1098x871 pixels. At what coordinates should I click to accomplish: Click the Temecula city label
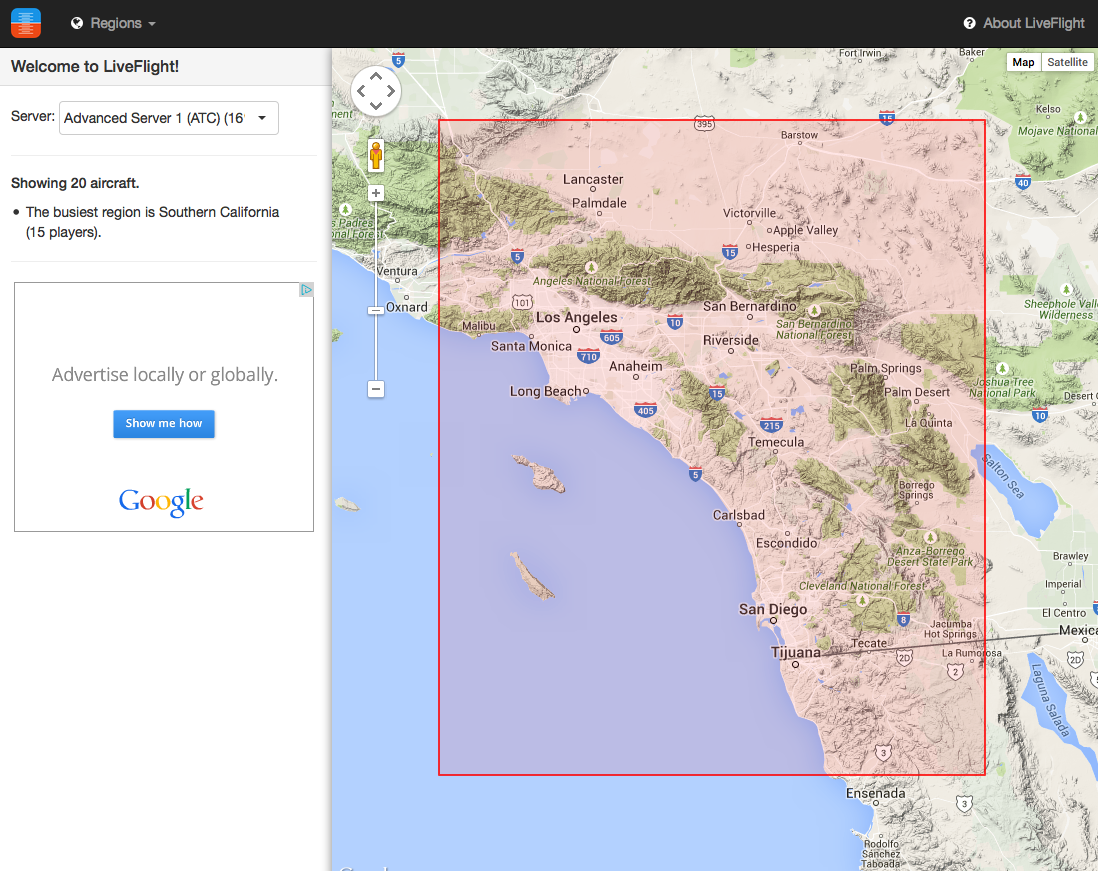point(776,442)
